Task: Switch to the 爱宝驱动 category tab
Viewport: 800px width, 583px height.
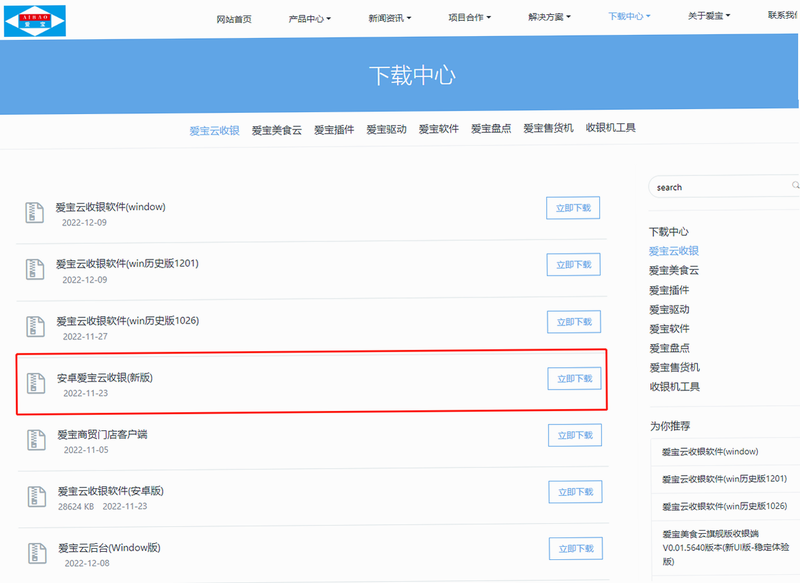Action: click(386, 130)
